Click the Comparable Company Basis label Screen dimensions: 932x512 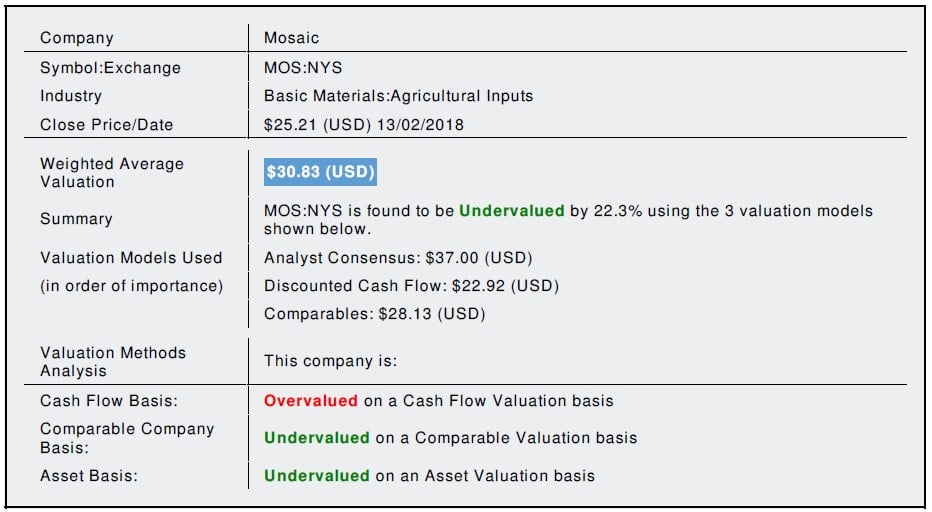(x=126, y=438)
